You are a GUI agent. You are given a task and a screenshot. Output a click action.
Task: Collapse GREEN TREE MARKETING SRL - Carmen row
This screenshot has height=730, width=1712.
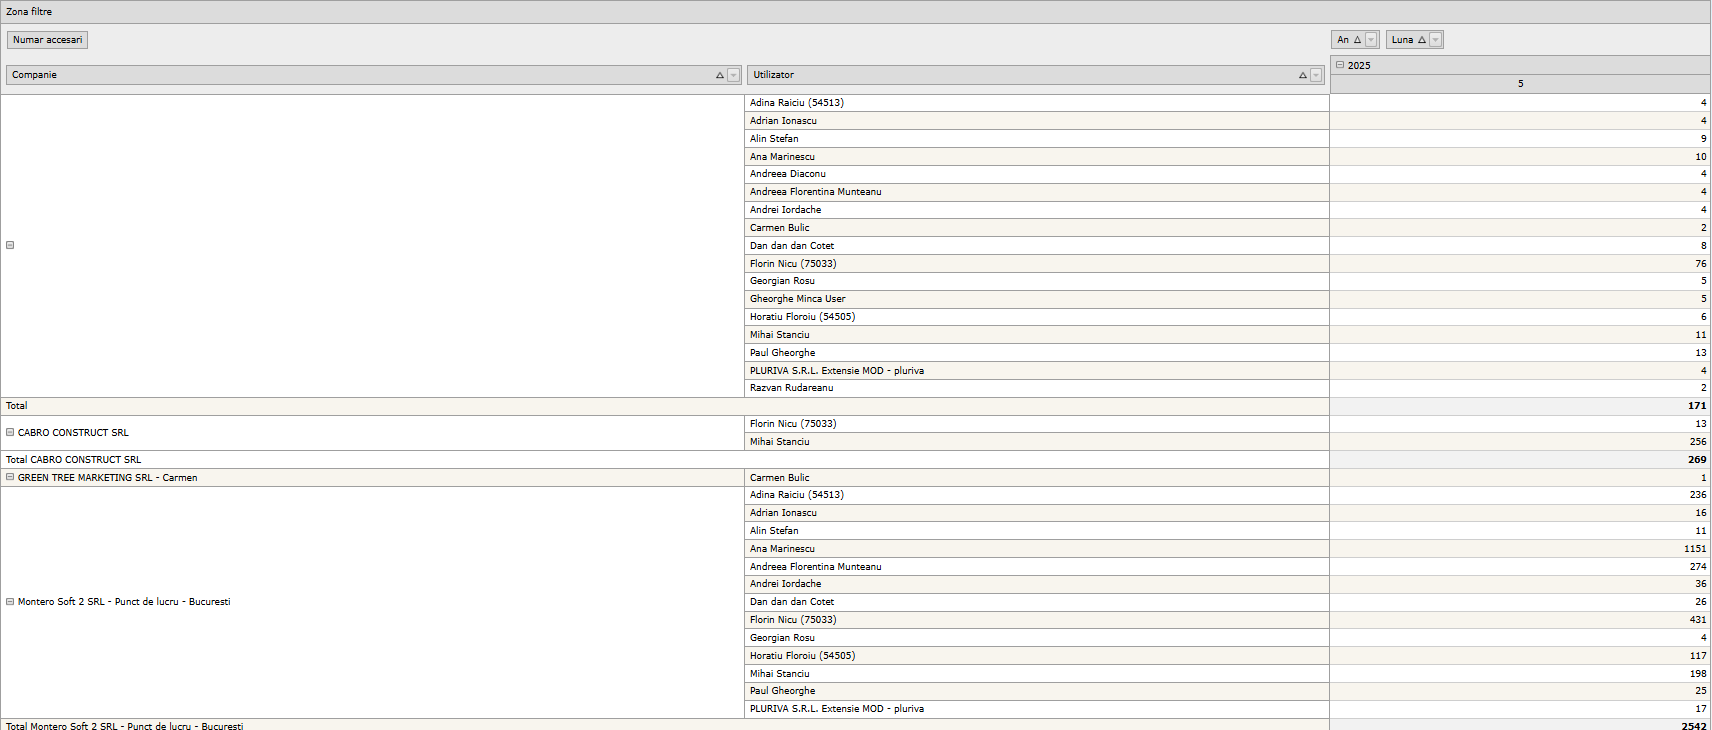tap(10, 478)
